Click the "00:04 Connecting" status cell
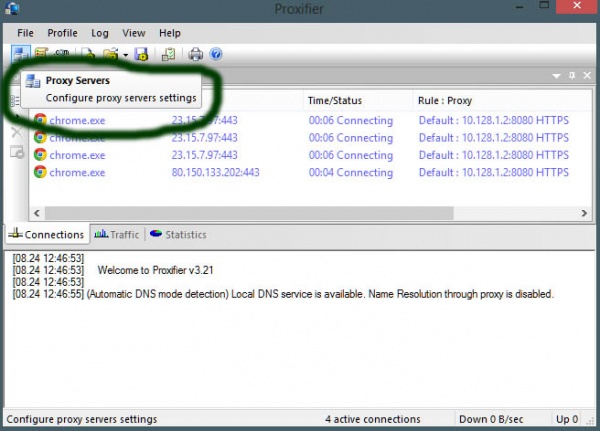This screenshot has height=431, width=600. coord(351,173)
